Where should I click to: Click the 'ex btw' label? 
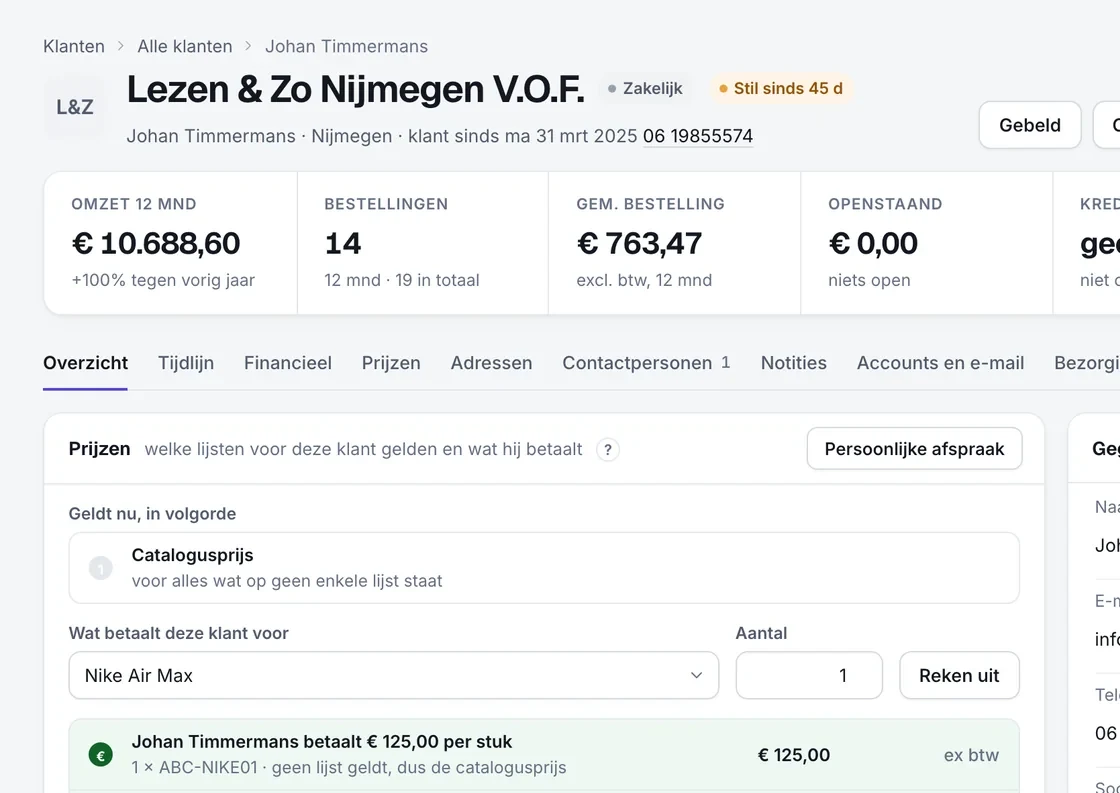point(971,755)
